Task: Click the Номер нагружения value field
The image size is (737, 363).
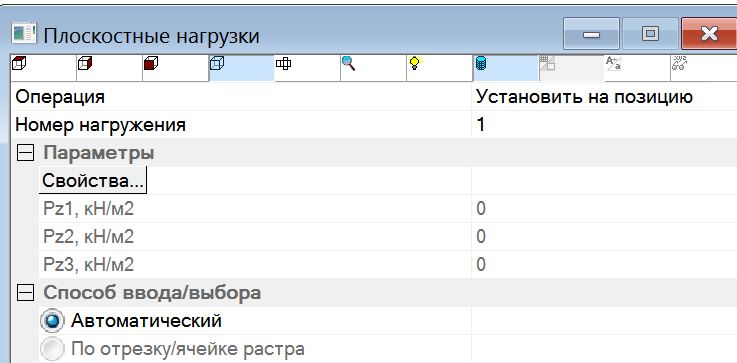Action: 604,125
